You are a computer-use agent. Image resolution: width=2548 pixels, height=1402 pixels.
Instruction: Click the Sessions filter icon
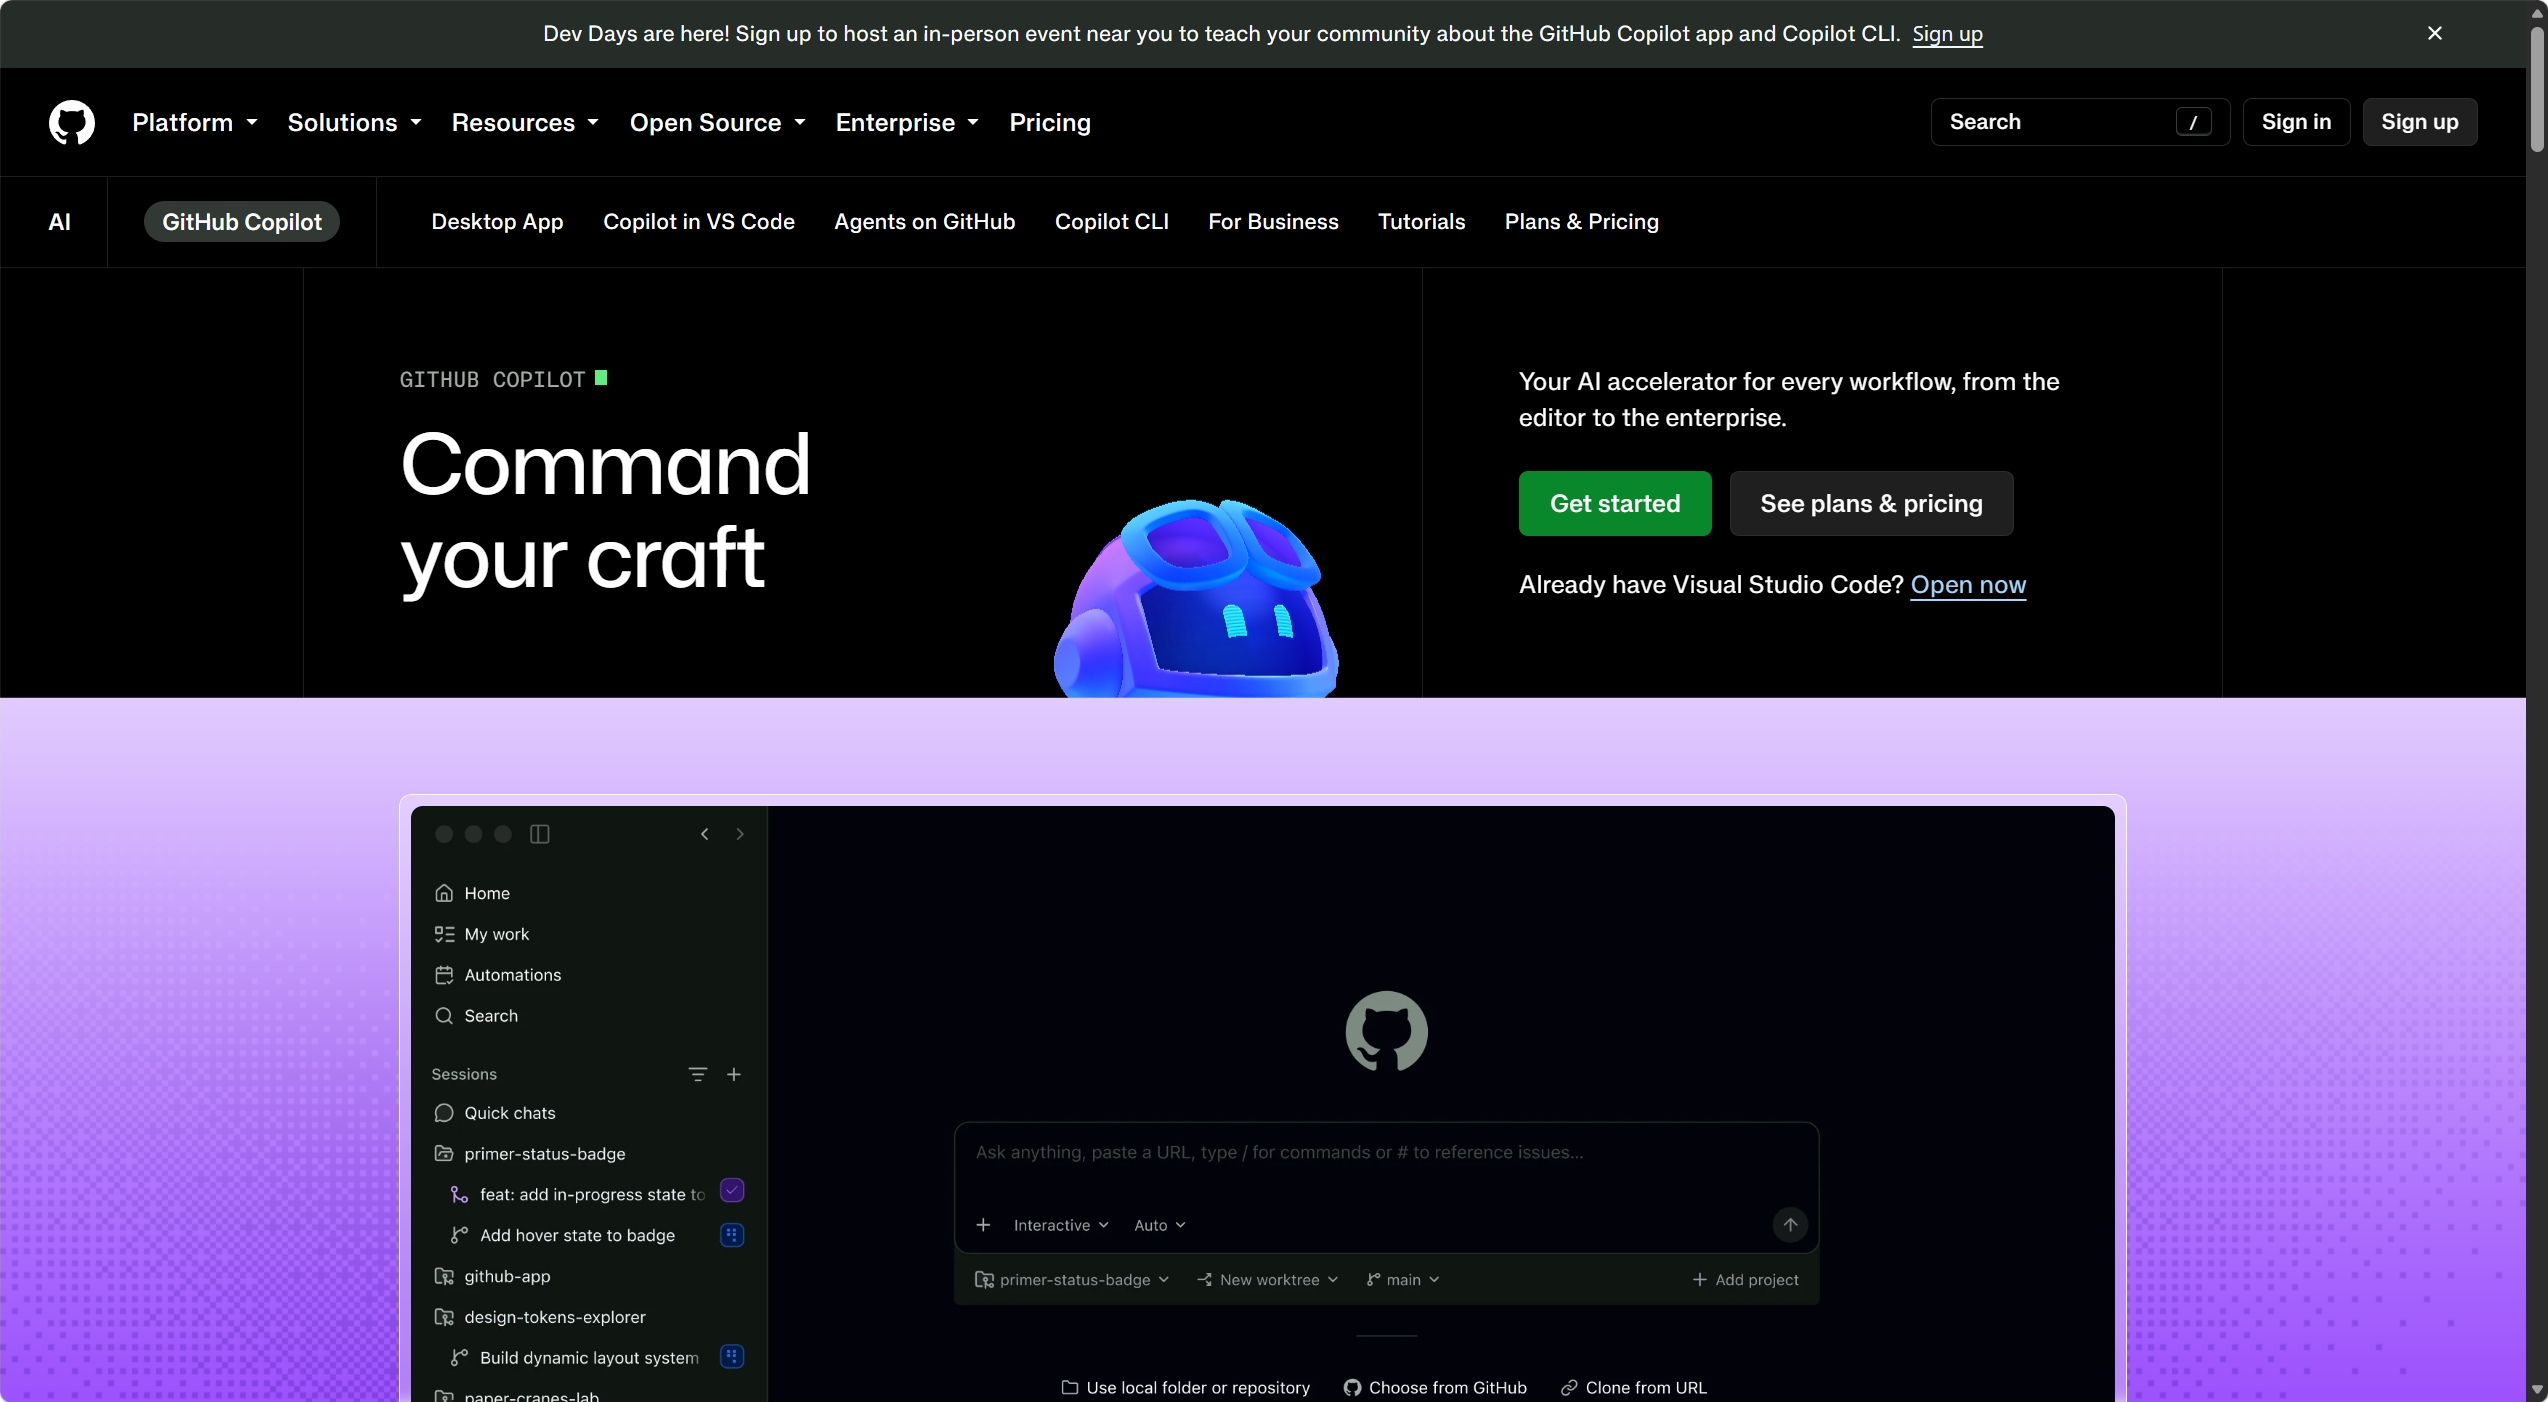tap(698, 1074)
